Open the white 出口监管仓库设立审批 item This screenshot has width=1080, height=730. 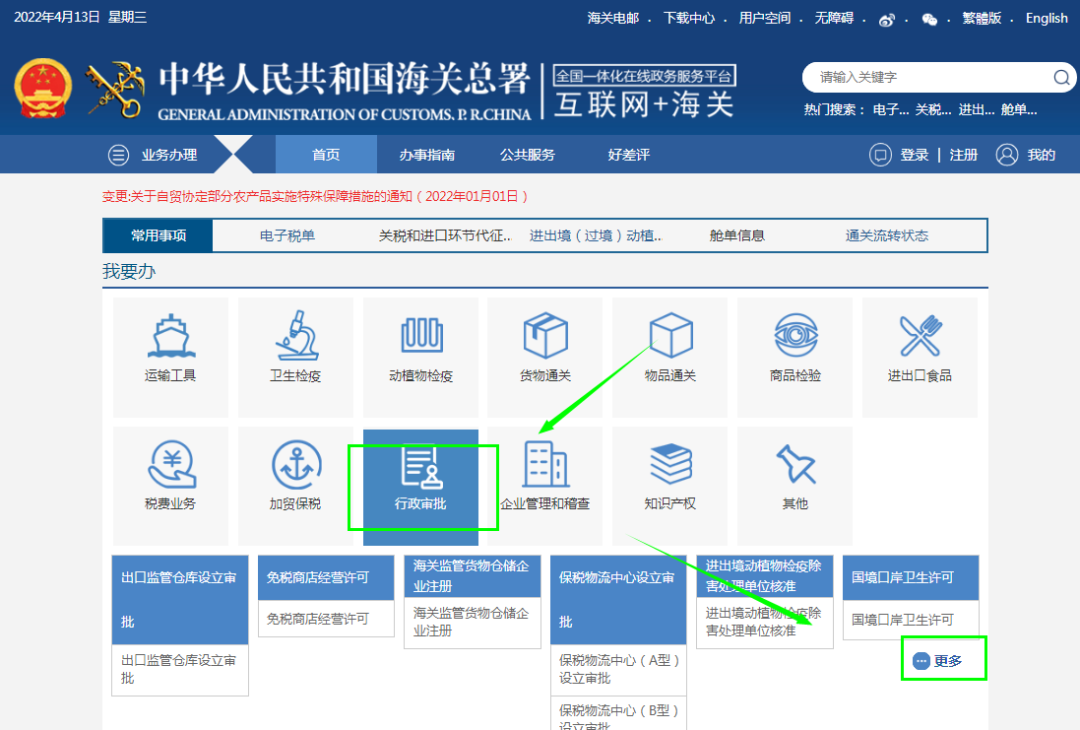(180, 669)
